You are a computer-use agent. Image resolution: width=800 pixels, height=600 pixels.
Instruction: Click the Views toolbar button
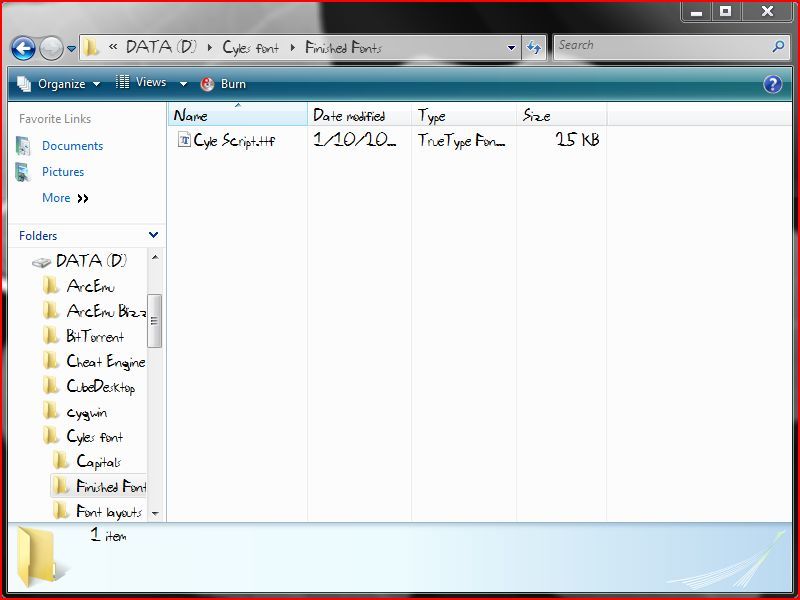[x=141, y=83]
